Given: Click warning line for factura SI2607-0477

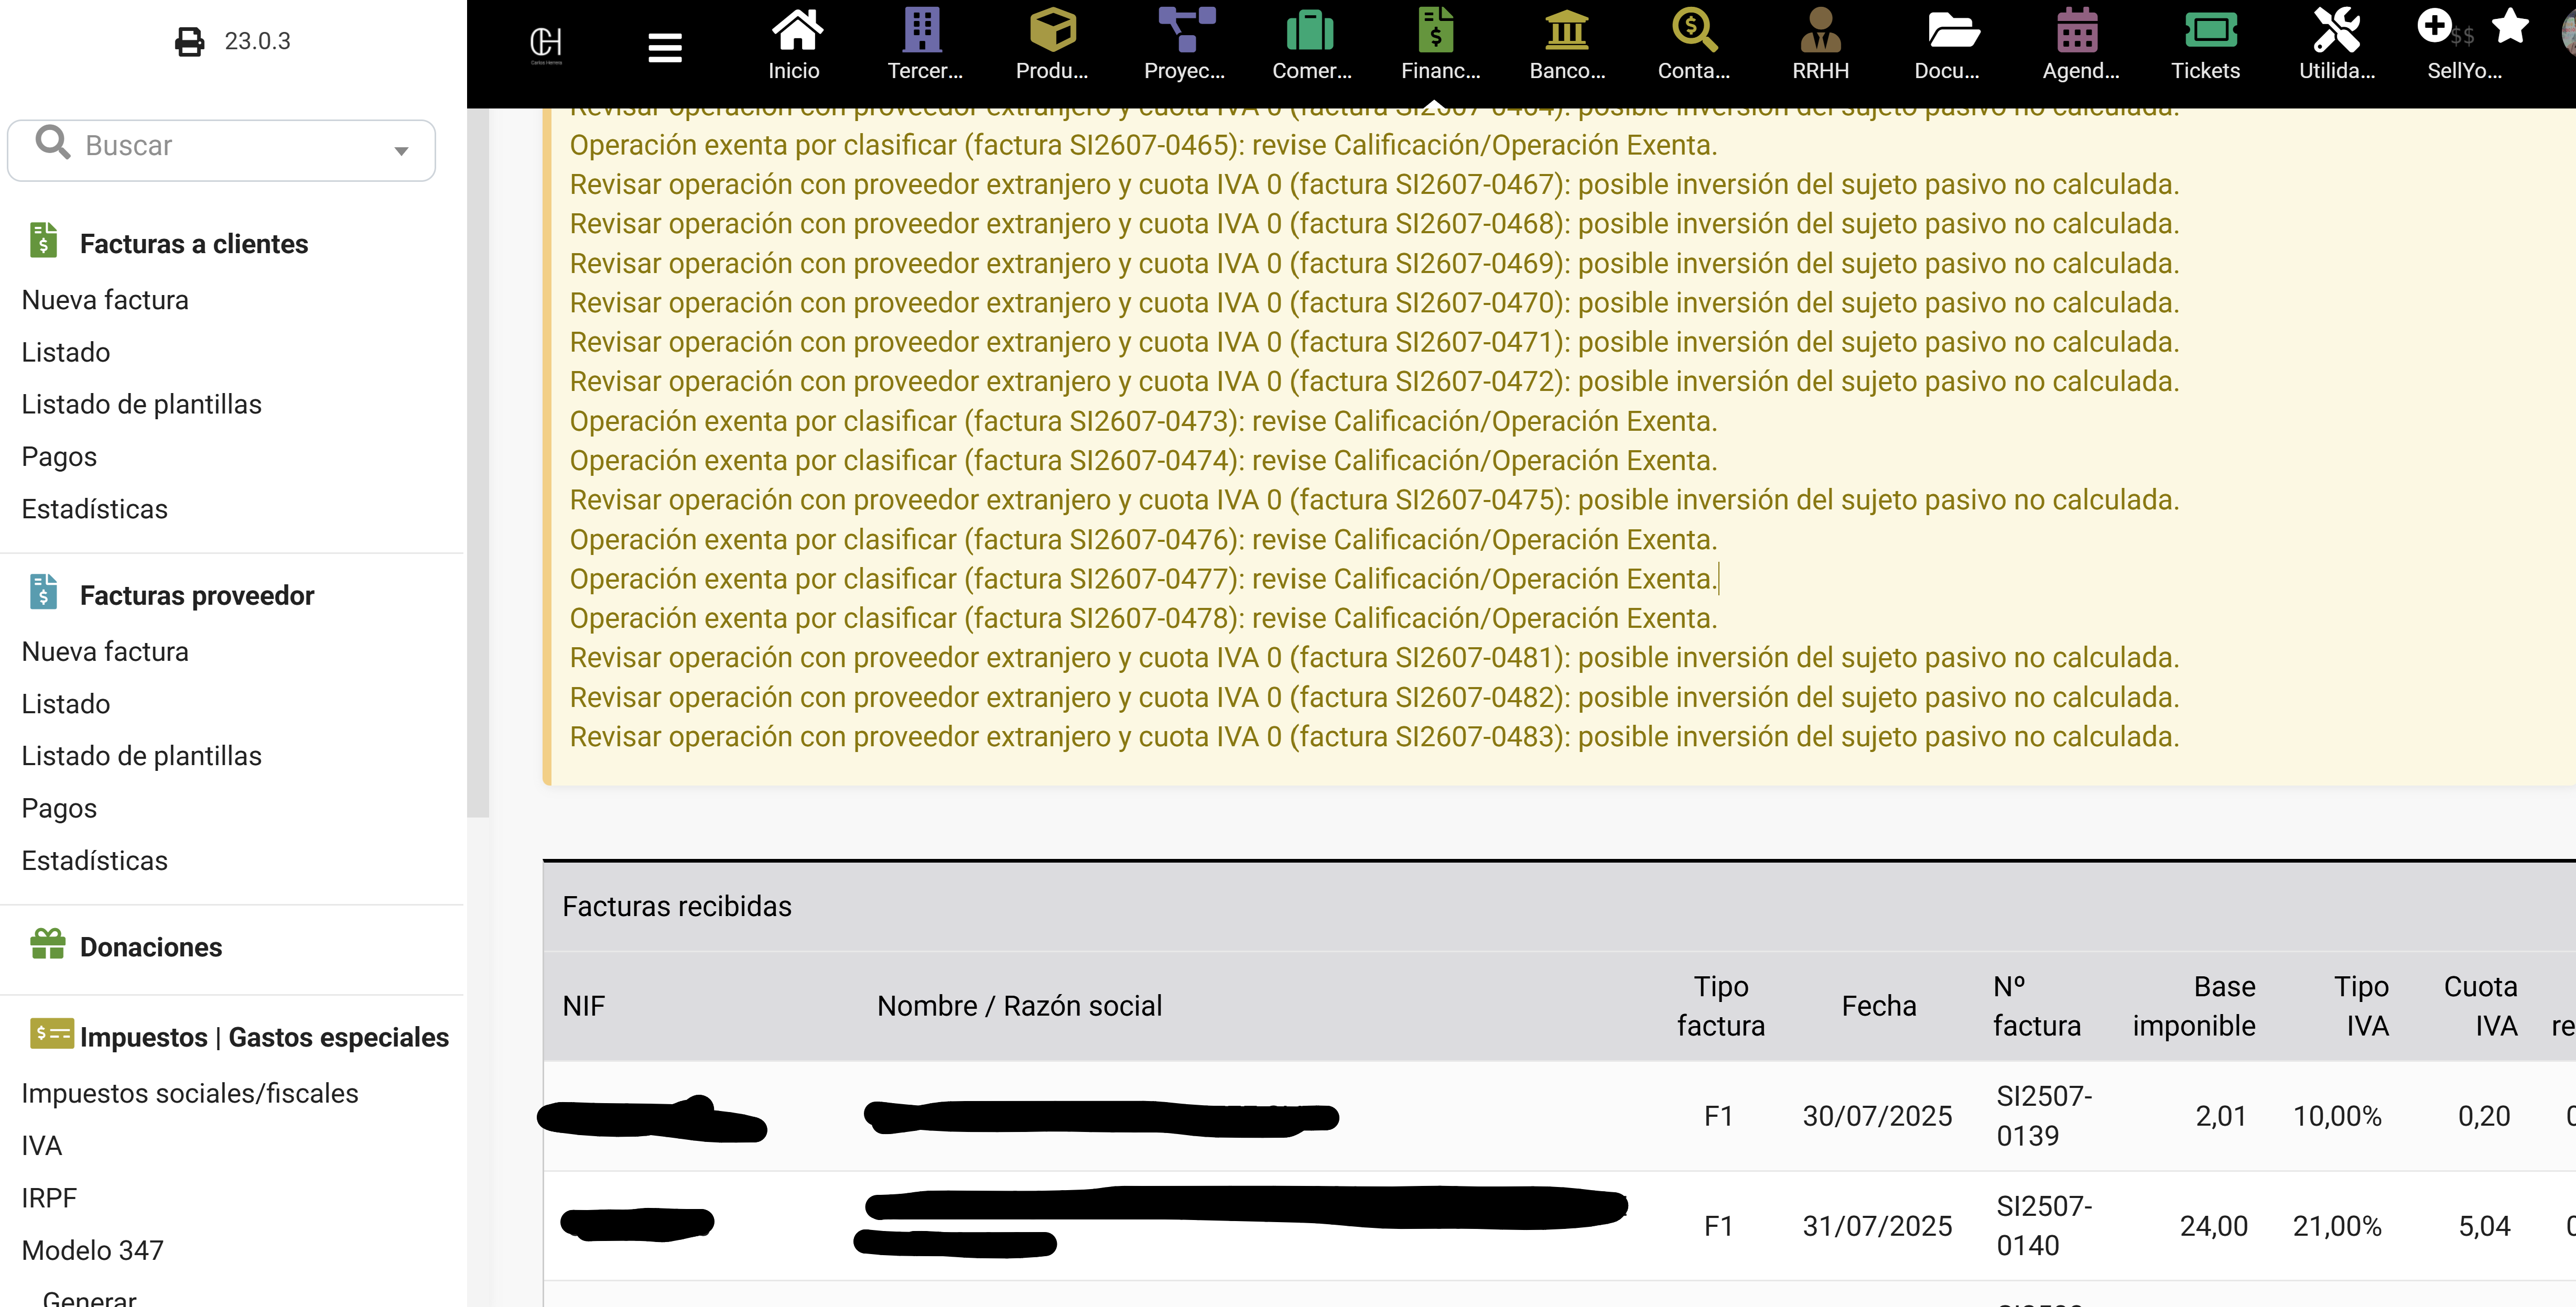Looking at the screenshot, I should click(1143, 579).
